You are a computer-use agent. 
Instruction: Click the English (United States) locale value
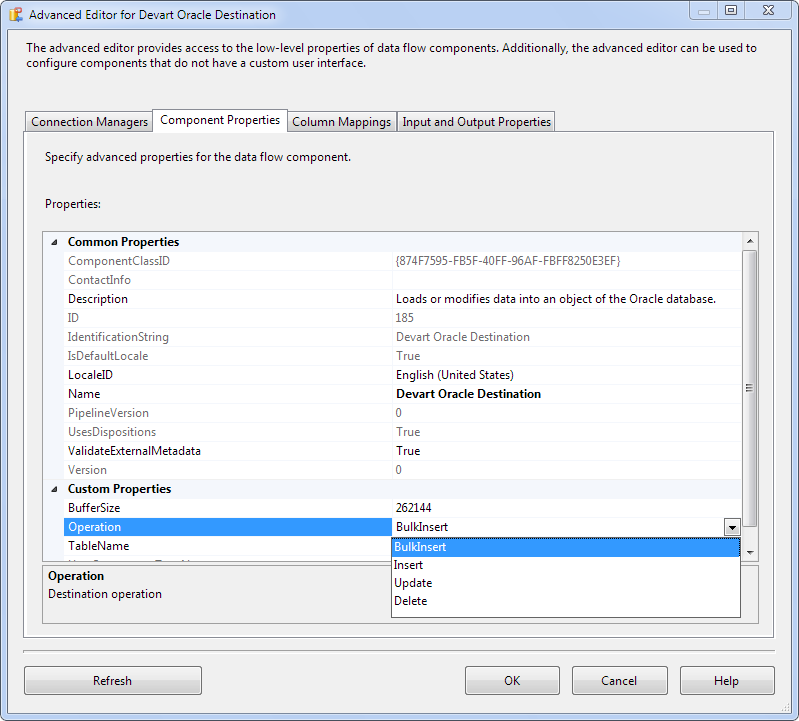[x=455, y=375]
